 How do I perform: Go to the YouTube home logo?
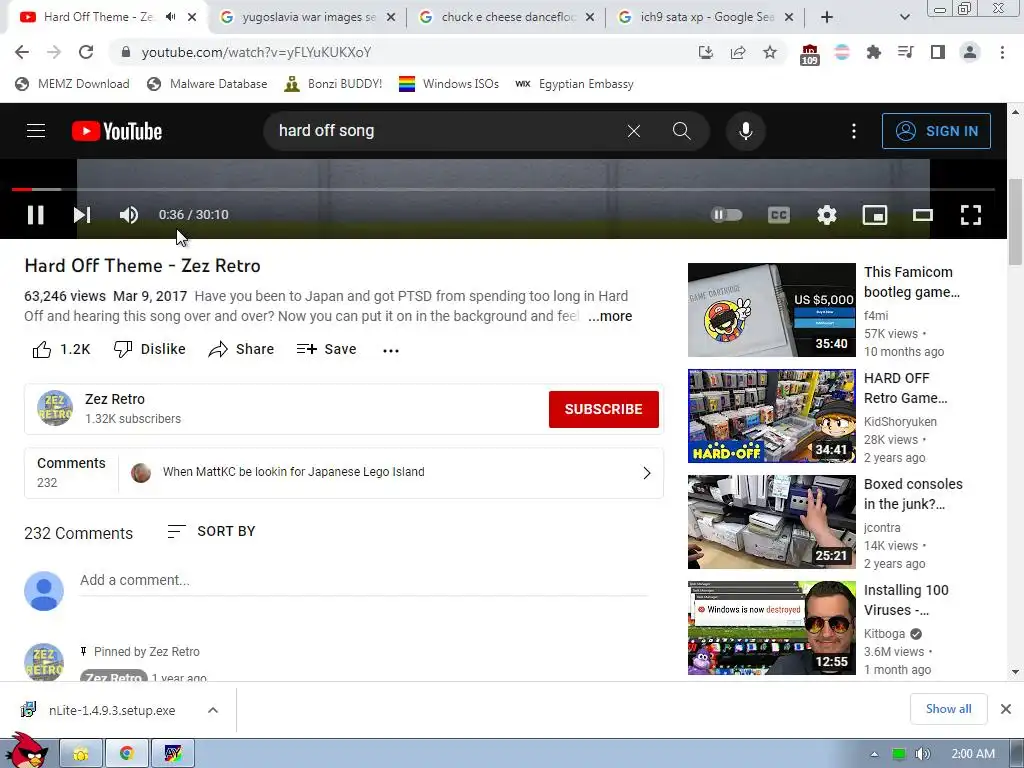117,131
